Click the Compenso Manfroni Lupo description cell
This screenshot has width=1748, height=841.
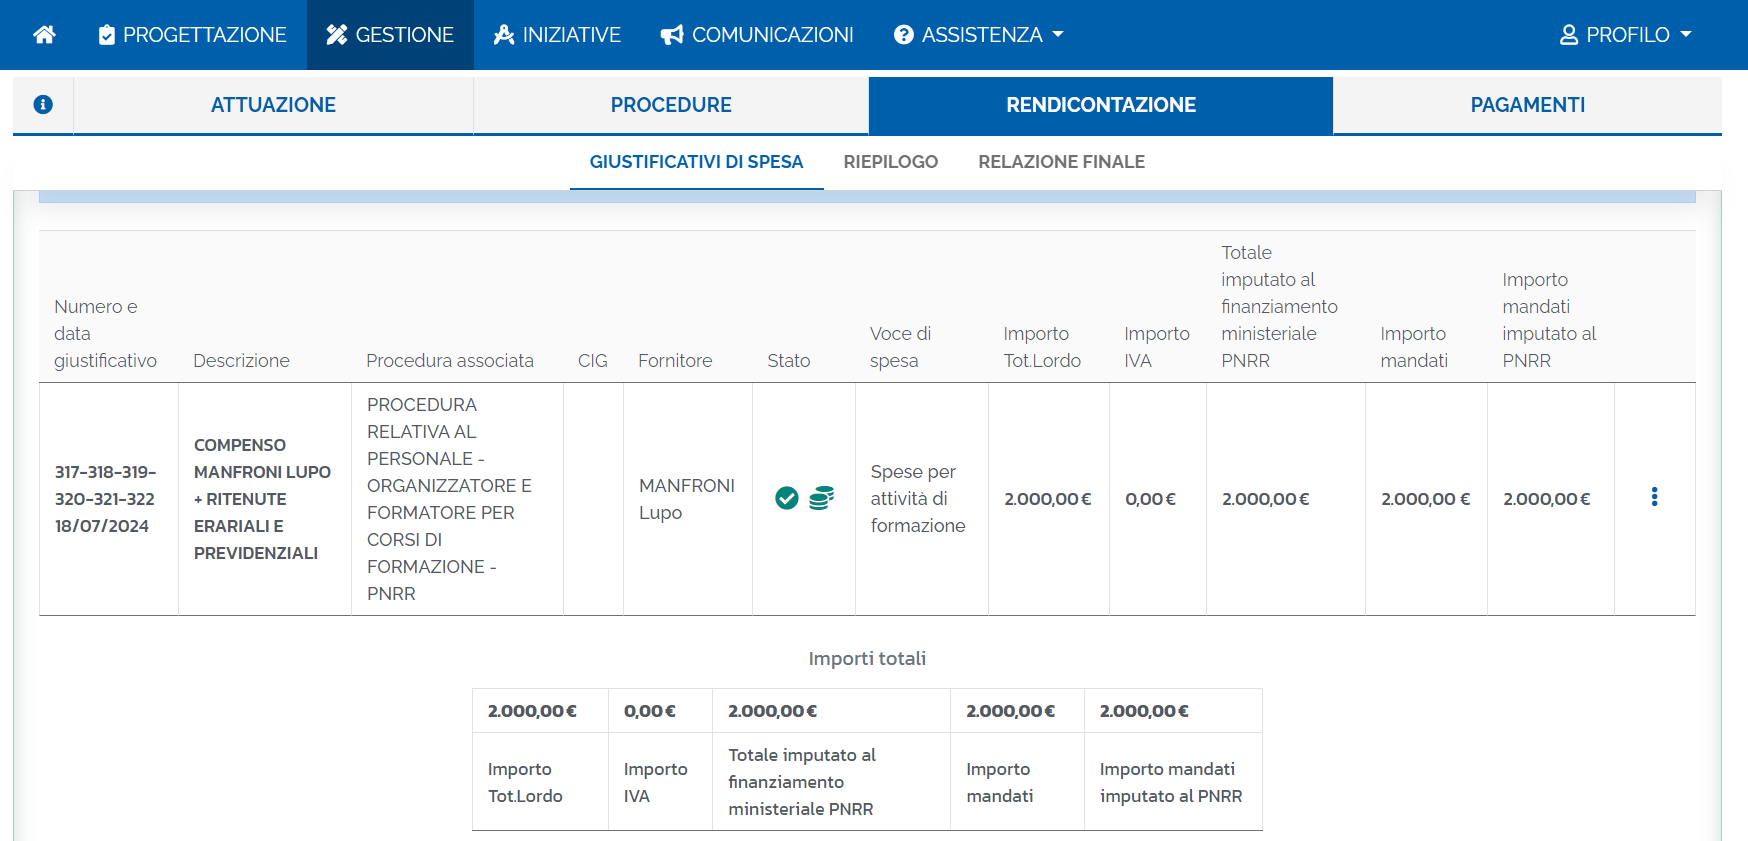click(262, 499)
